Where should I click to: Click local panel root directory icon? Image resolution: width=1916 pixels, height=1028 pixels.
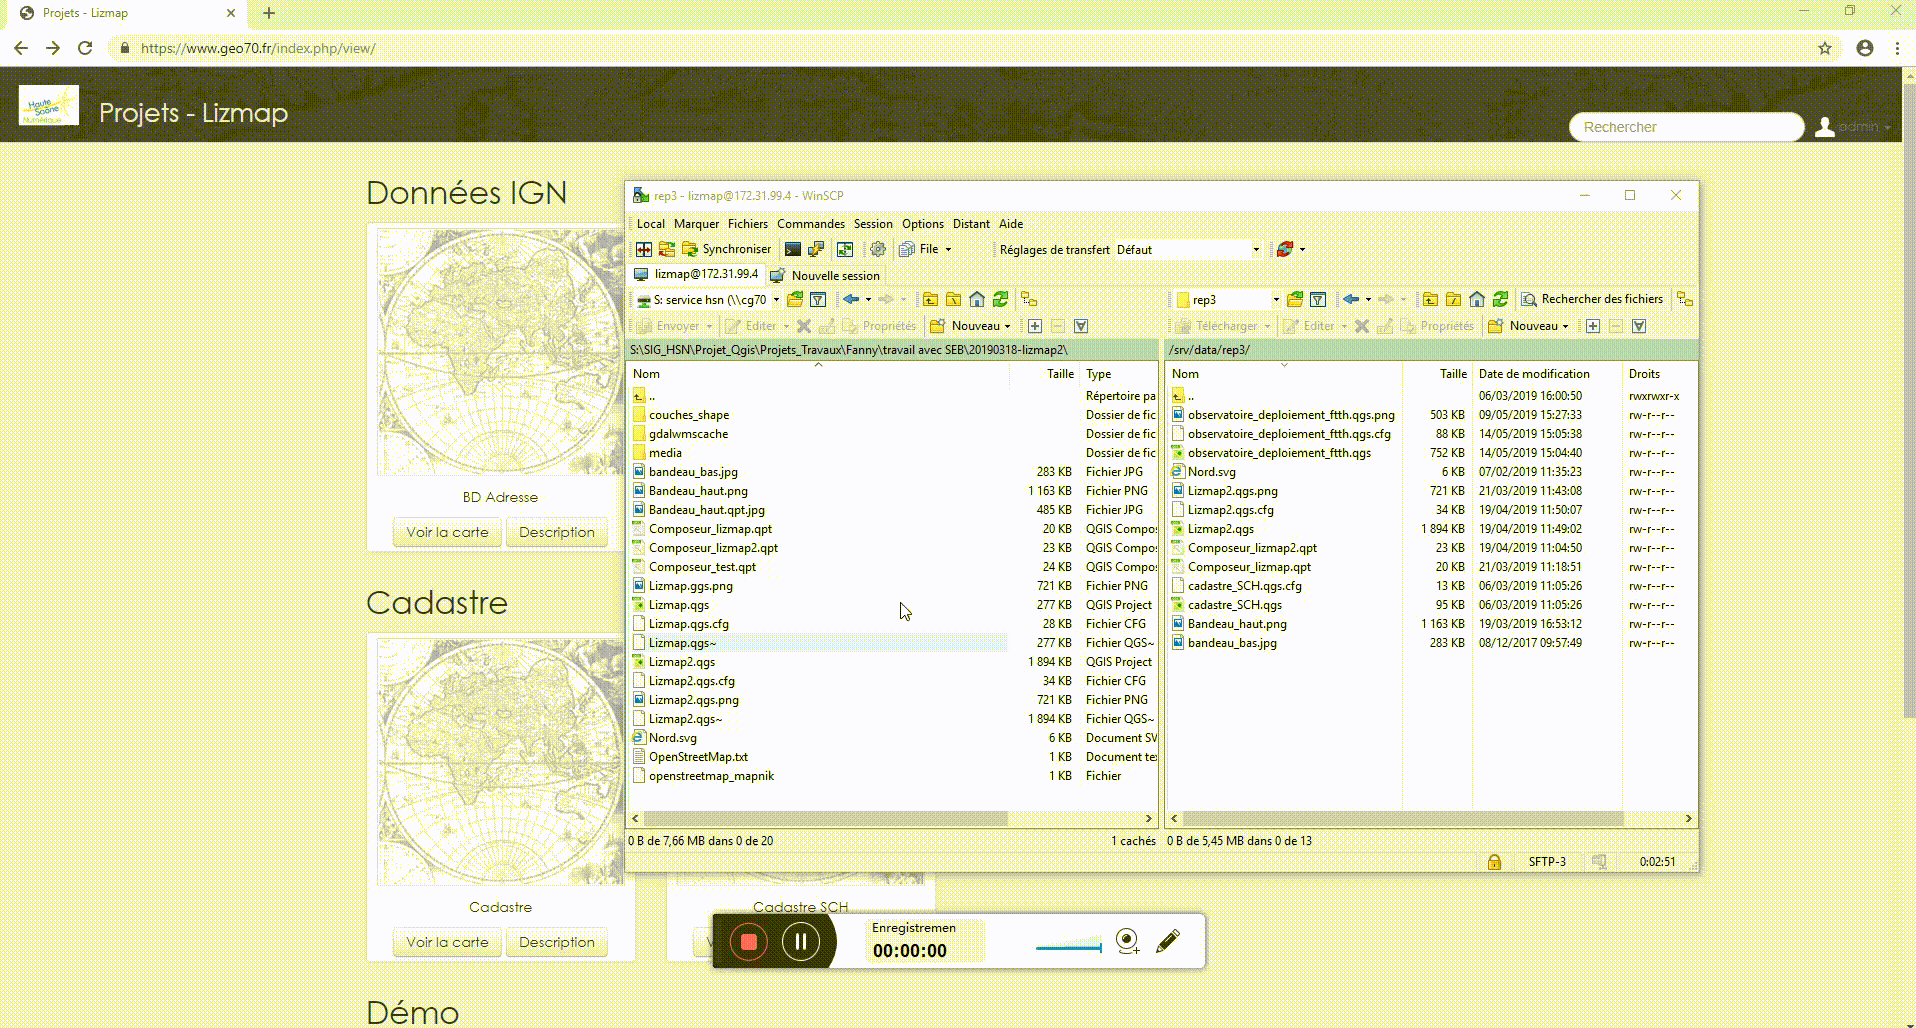click(953, 299)
